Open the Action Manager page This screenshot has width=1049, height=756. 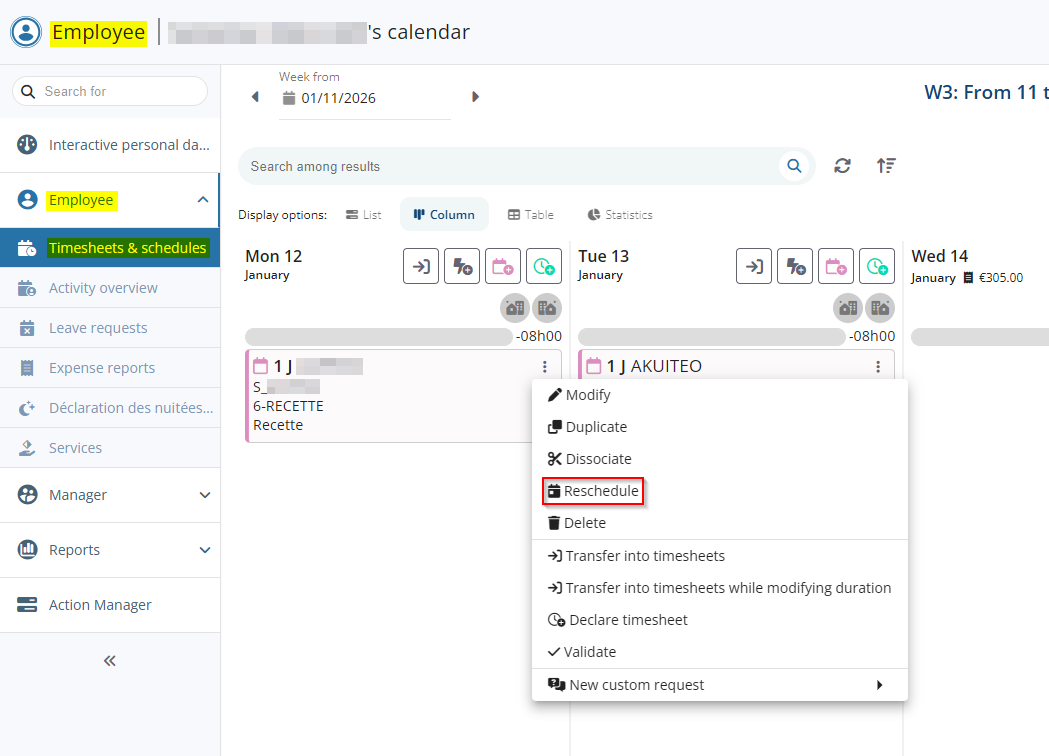point(100,605)
